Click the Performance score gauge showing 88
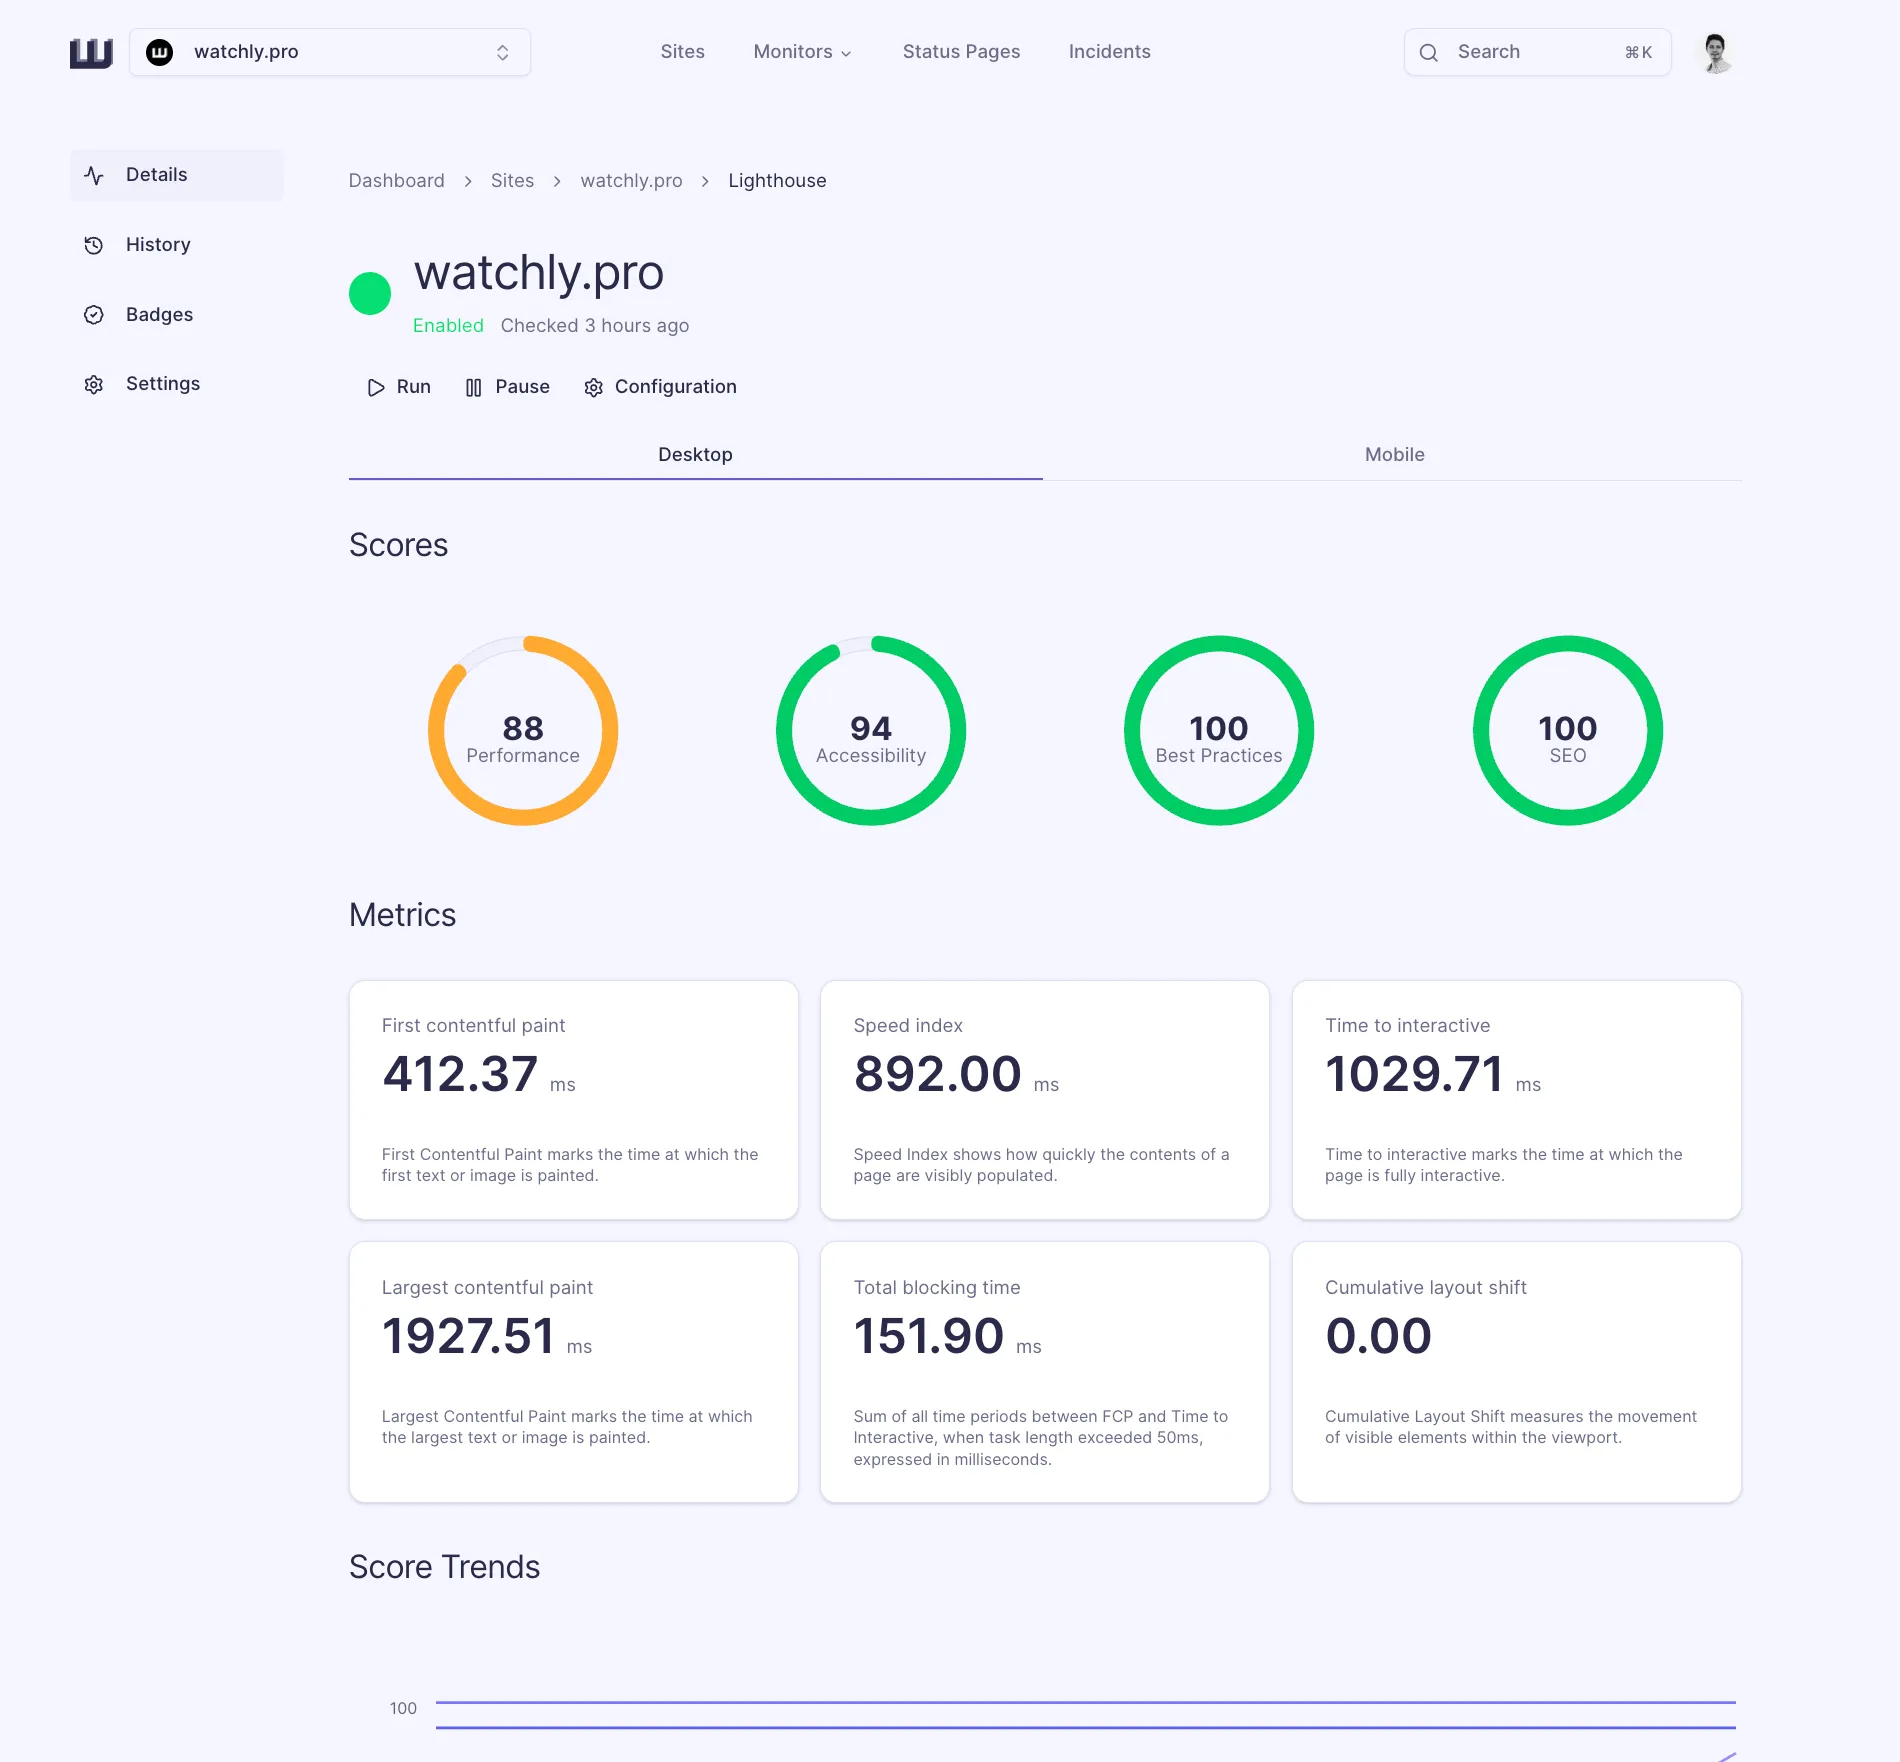This screenshot has height=1762, width=1900. click(523, 731)
